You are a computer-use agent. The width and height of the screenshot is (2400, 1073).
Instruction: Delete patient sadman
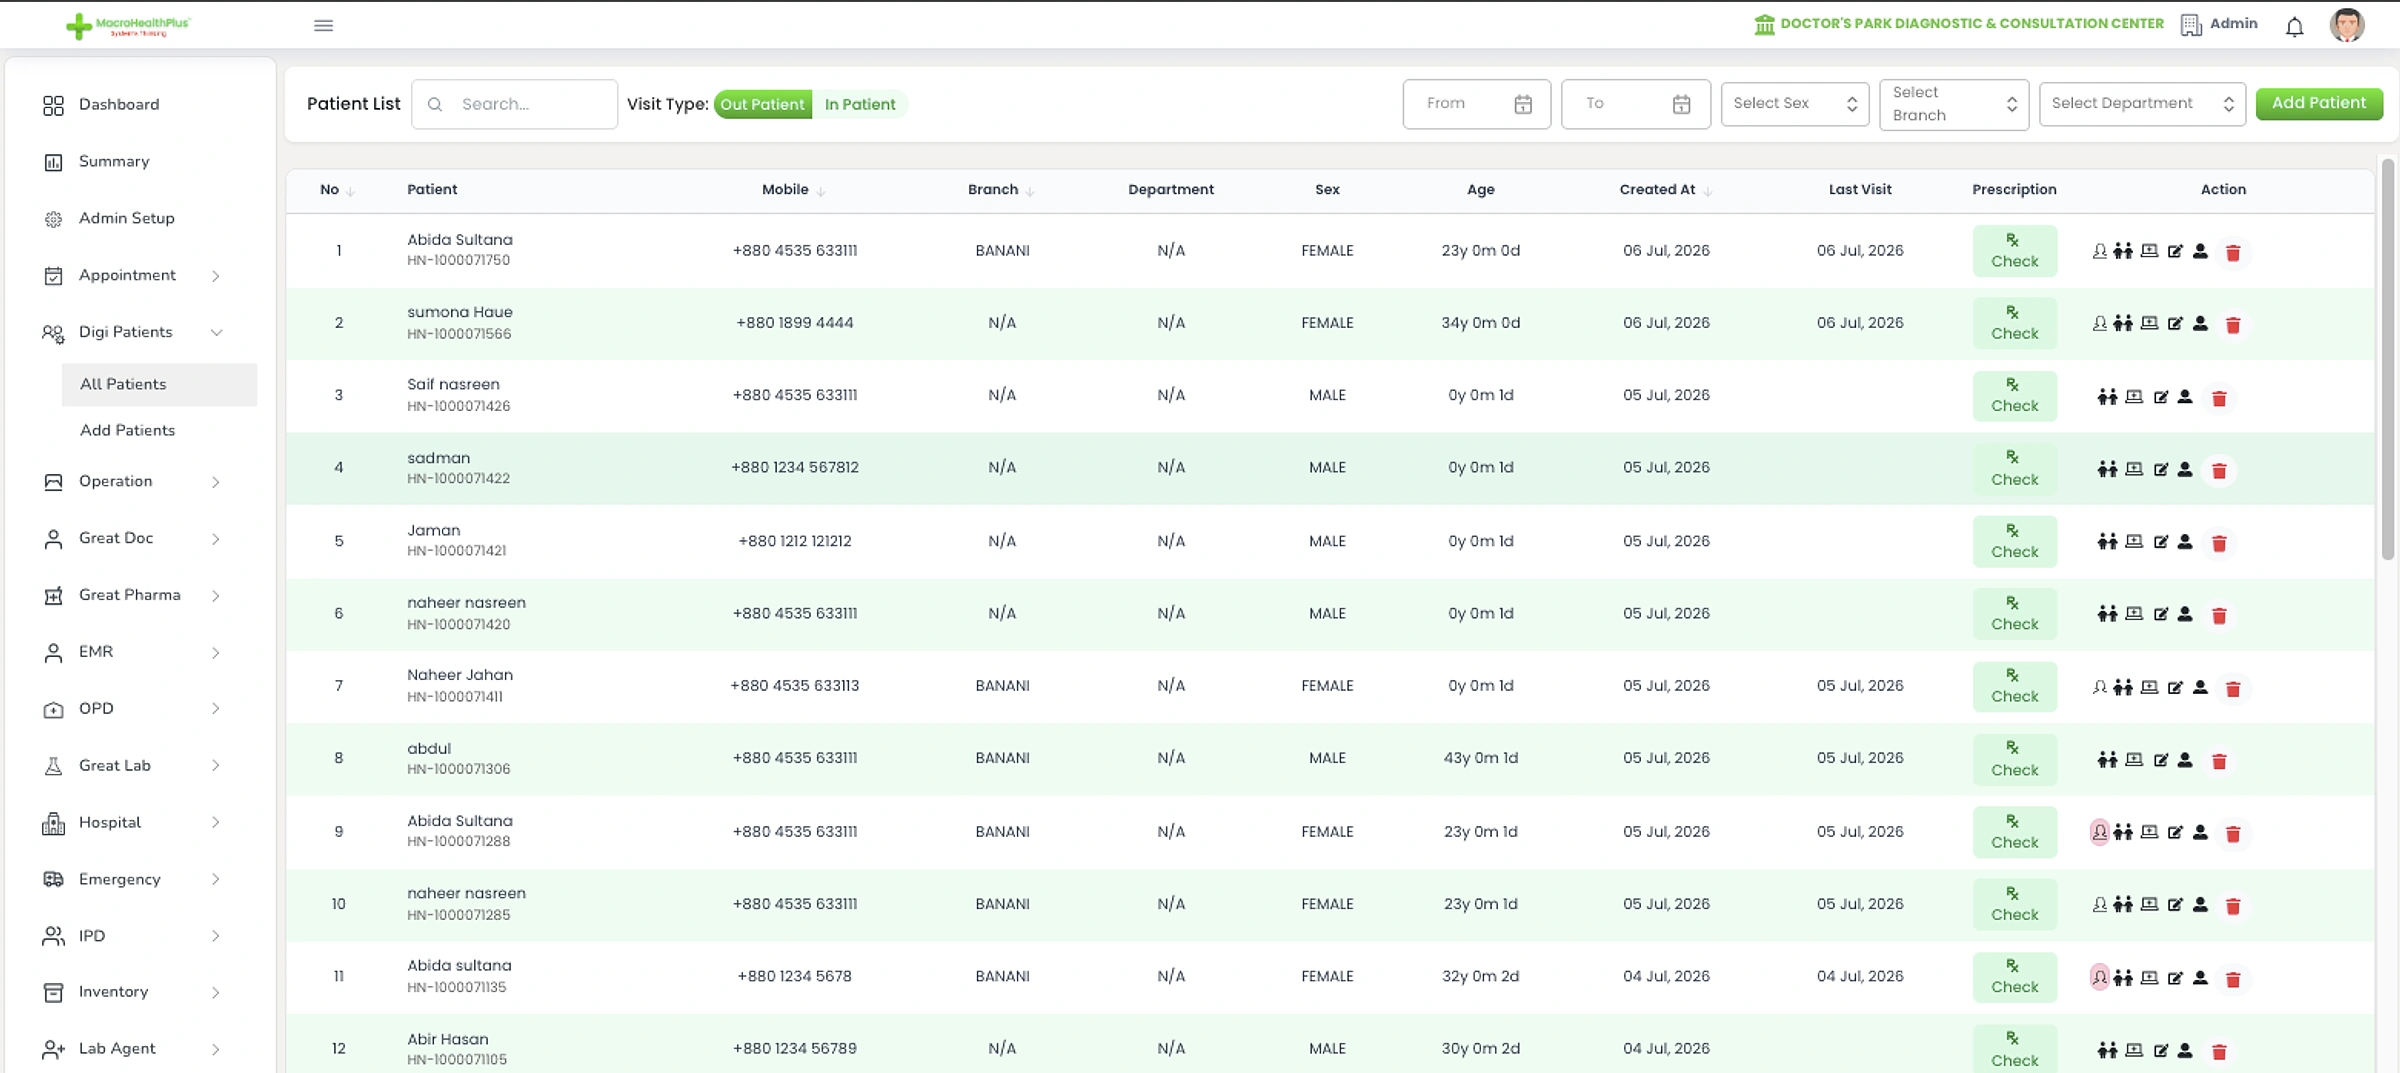[x=2219, y=471]
